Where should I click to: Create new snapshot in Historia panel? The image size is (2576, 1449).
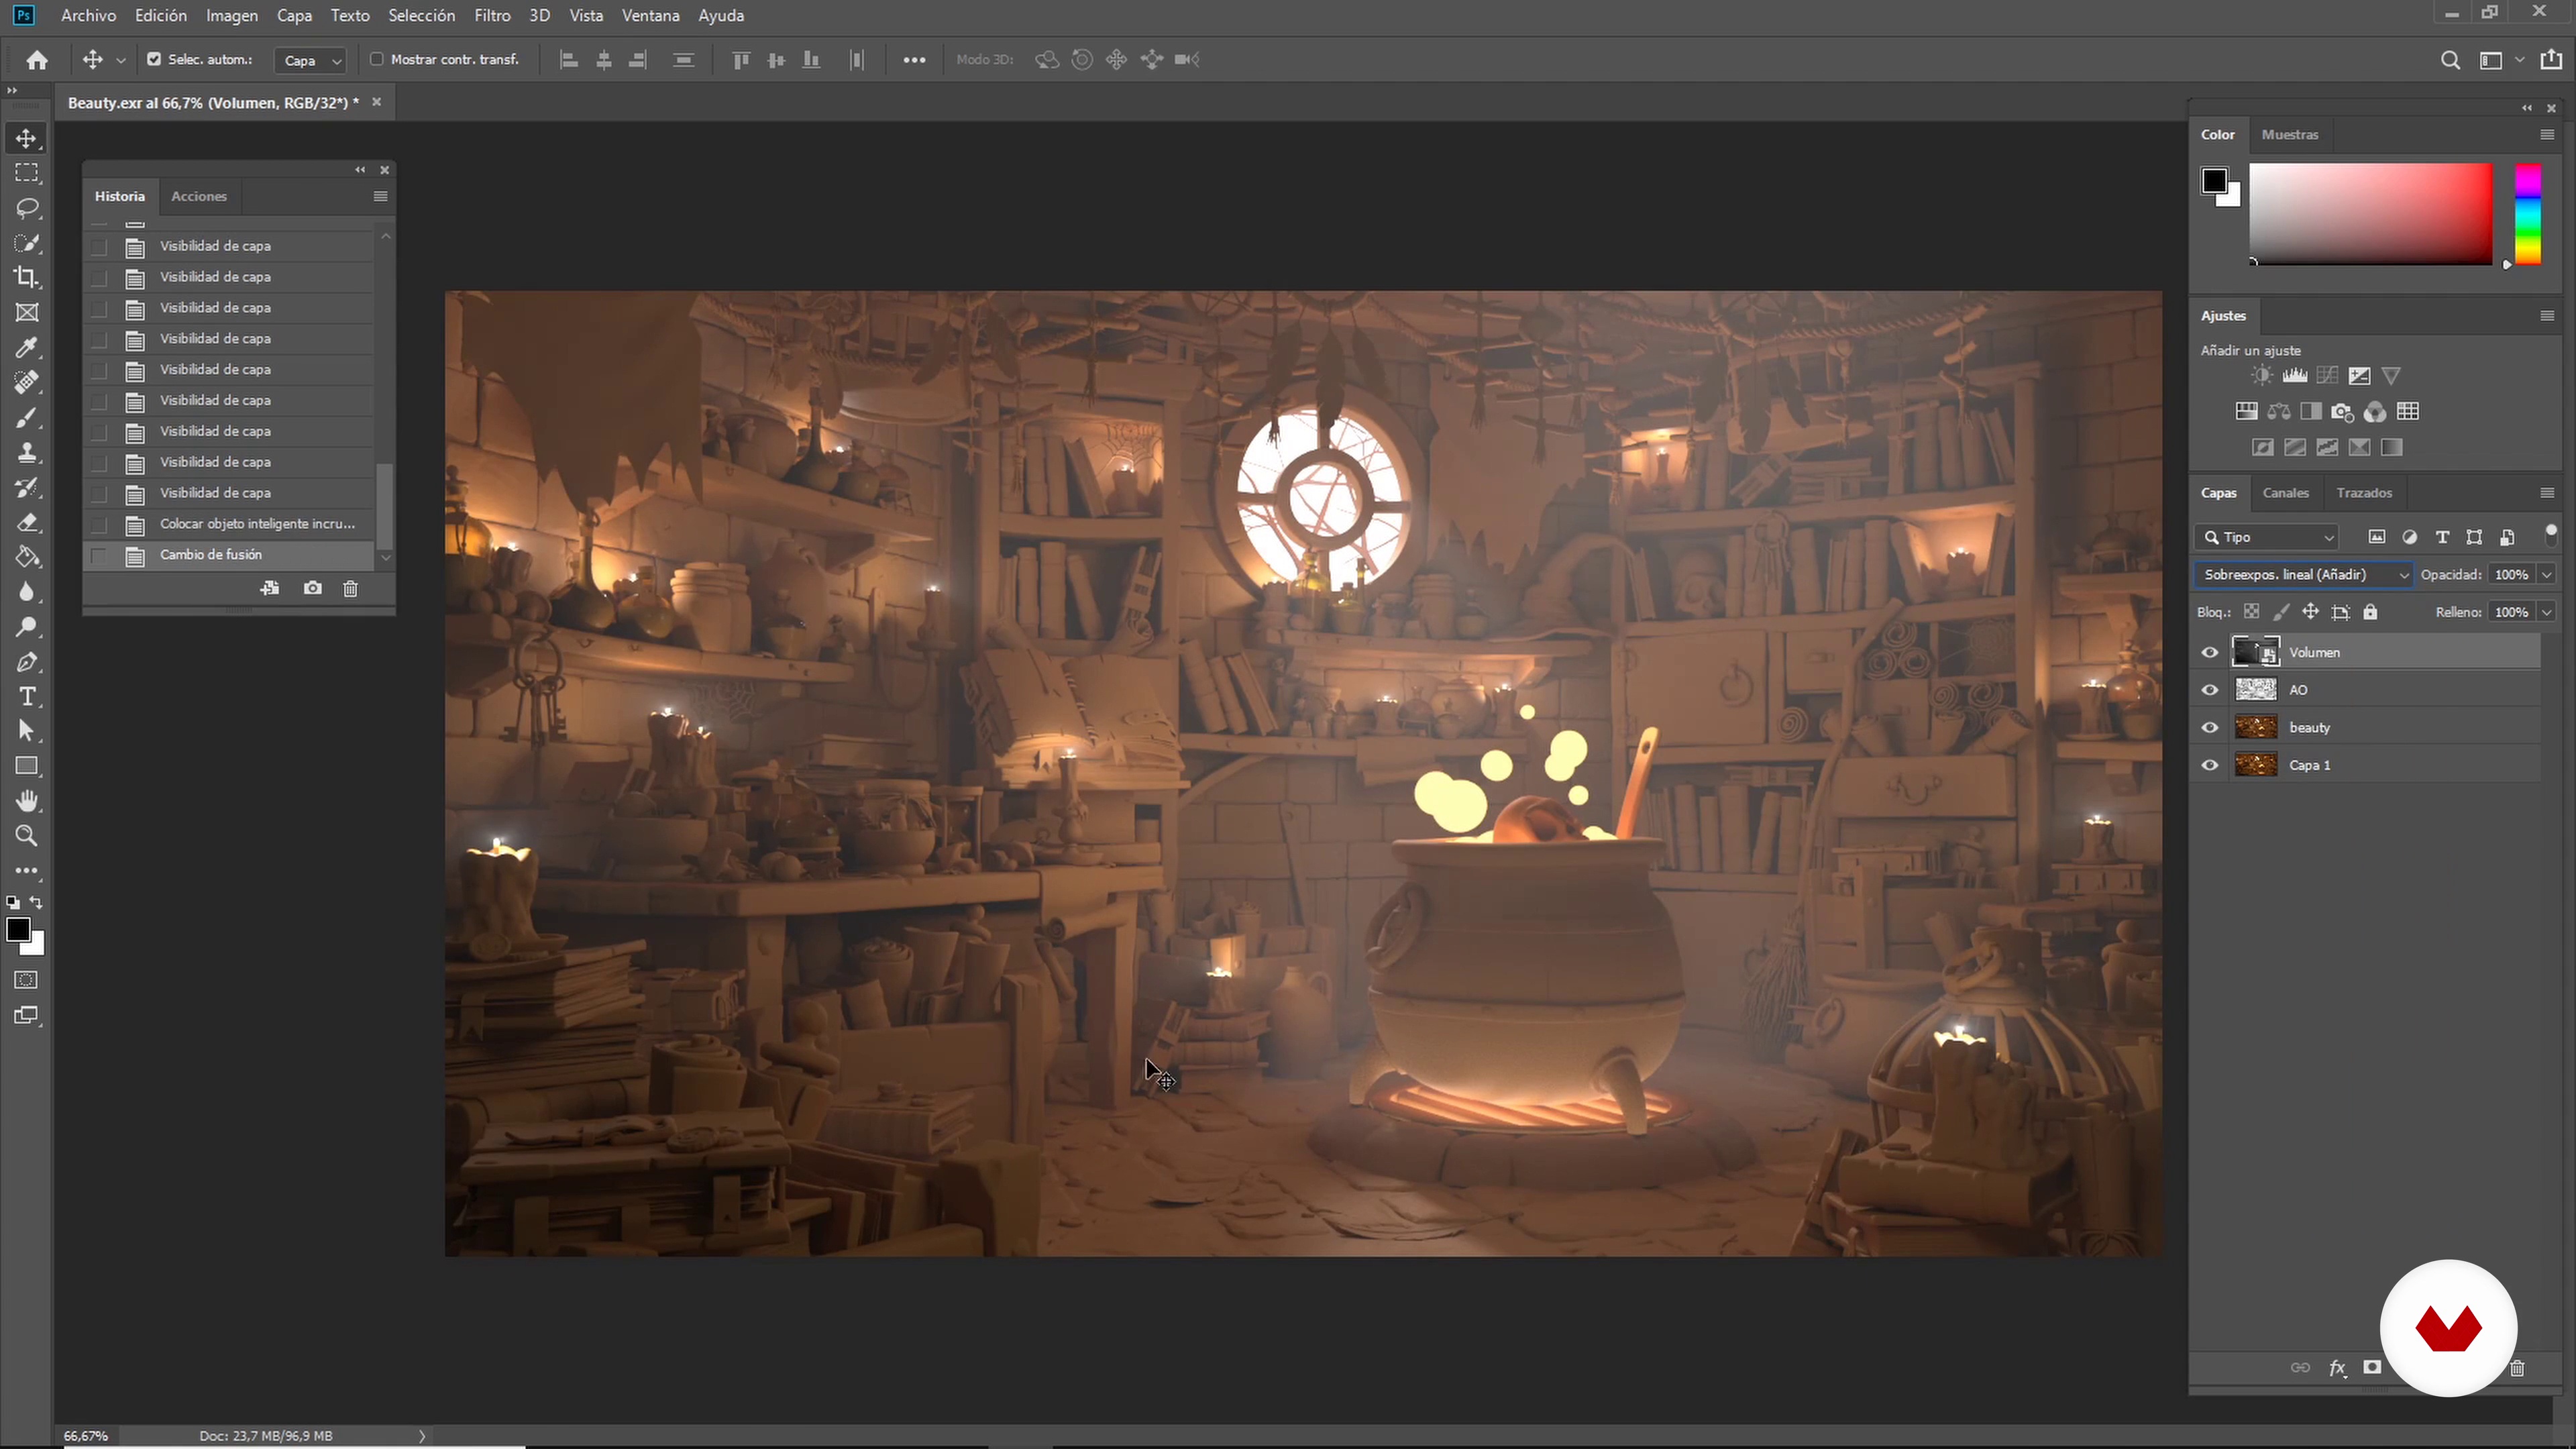tap(313, 588)
